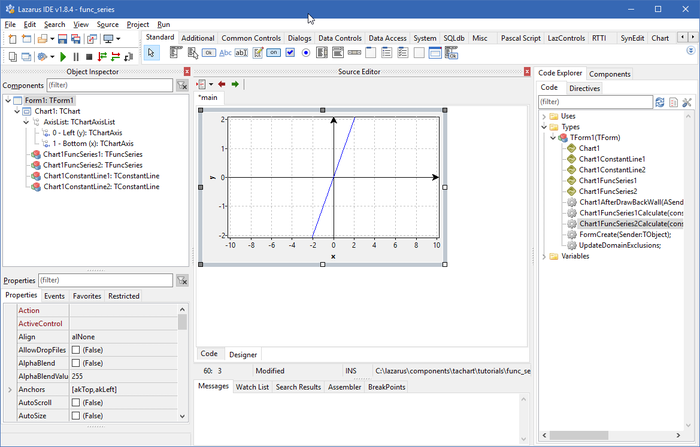Viewport: 700px width, 447px height.
Task: Expand the Anchors property row
Action: point(10,389)
